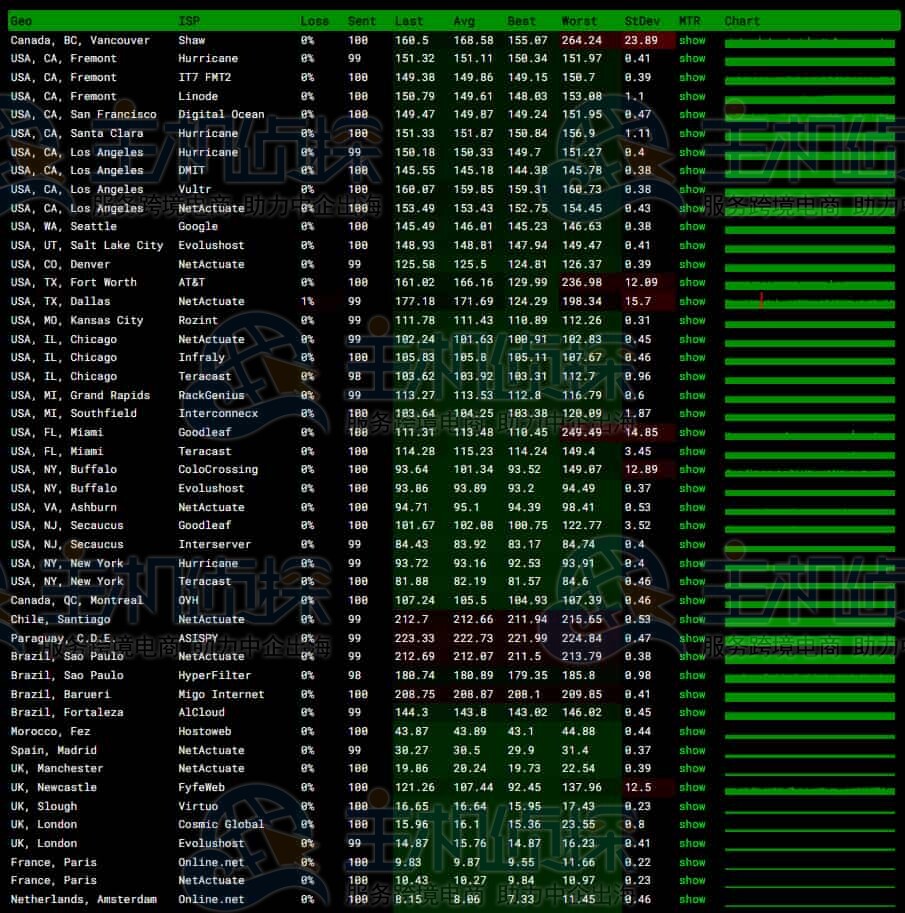Click show for London Cosmic Global row
This screenshot has width=905, height=913.
click(x=692, y=824)
